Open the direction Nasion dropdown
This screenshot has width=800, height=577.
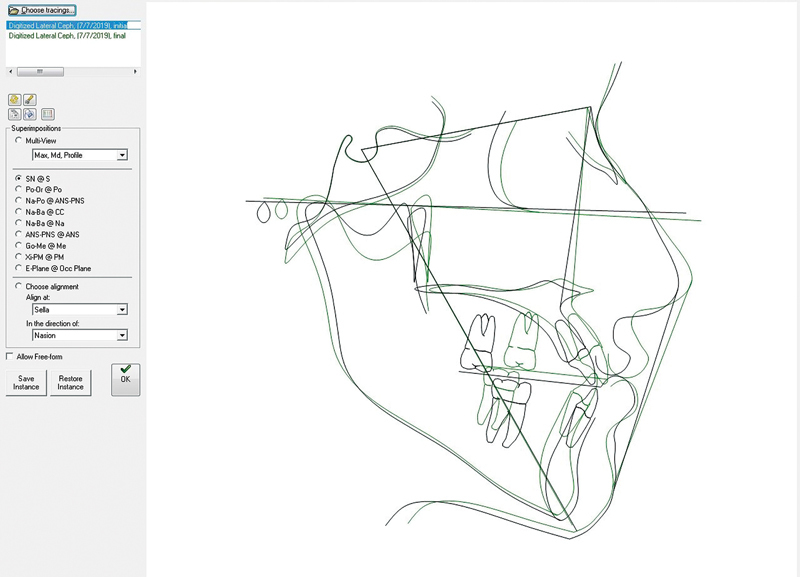(80, 336)
